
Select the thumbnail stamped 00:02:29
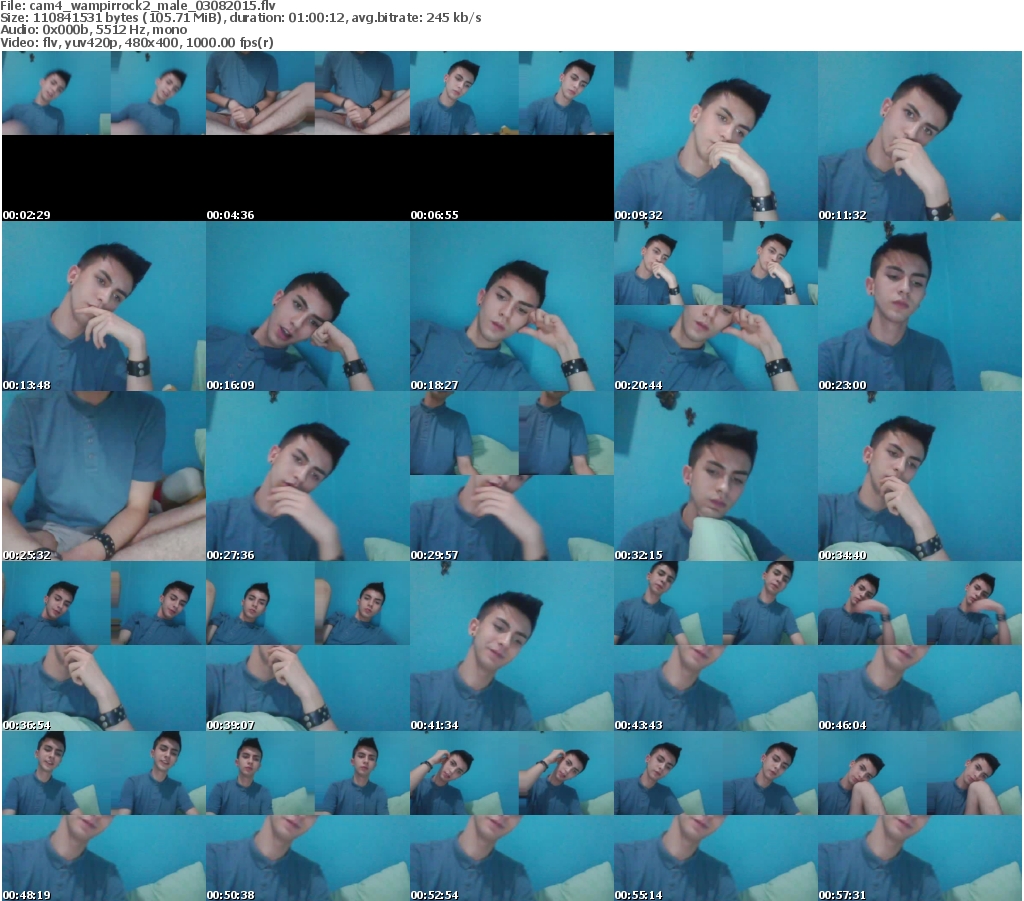coord(104,136)
